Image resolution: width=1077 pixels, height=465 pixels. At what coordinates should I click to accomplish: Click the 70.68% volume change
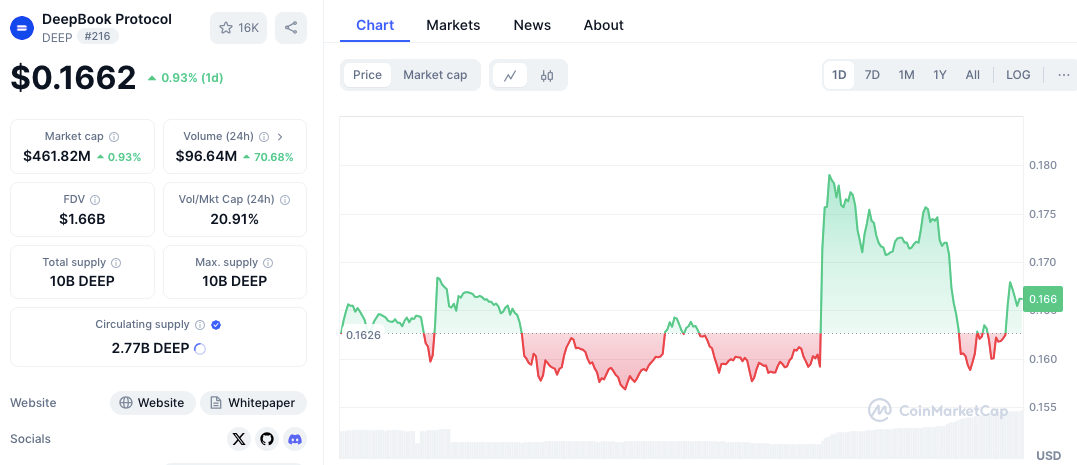(x=269, y=157)
